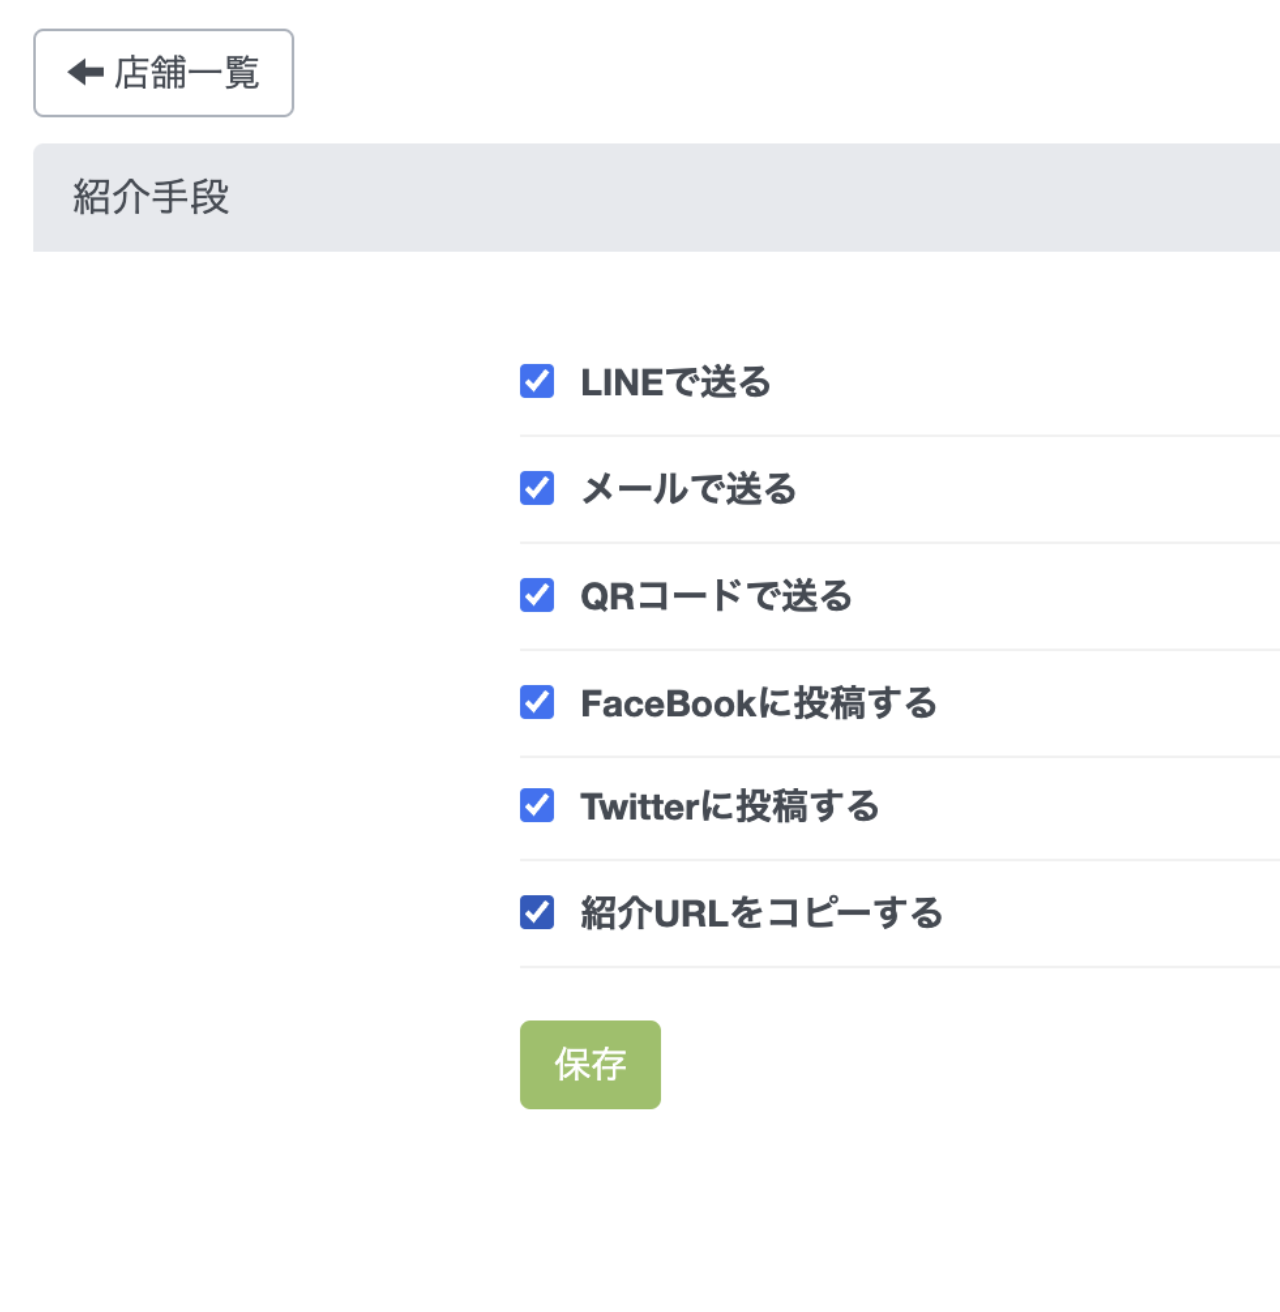Click the メールで送る label text
1280x1312 pixels.
(x=689, y=489)
